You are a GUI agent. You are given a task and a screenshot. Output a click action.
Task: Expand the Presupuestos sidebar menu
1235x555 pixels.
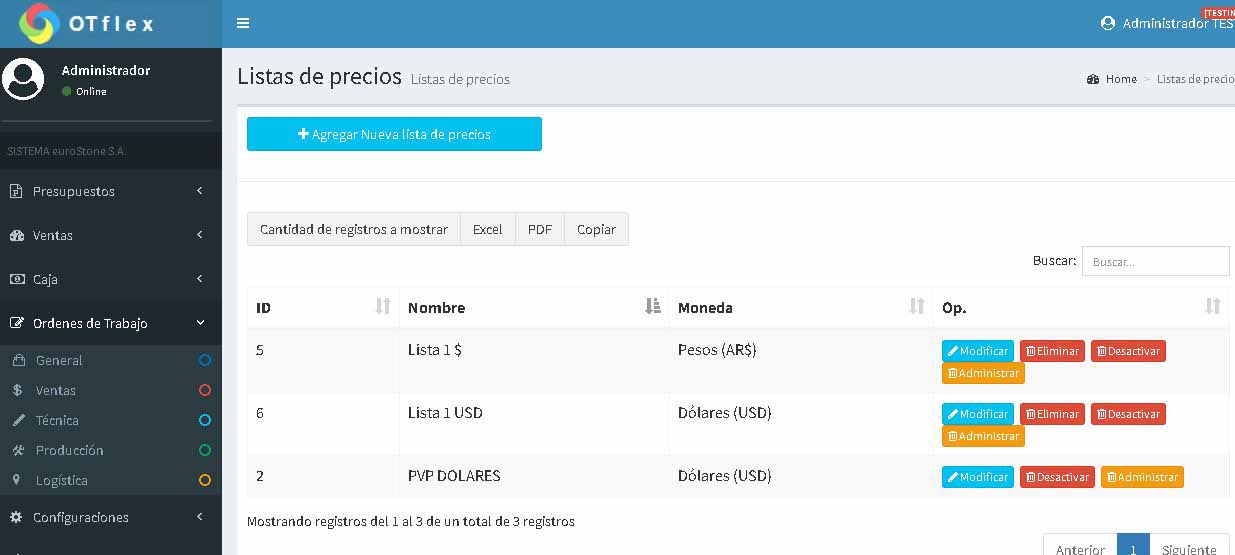click(110, 191)
